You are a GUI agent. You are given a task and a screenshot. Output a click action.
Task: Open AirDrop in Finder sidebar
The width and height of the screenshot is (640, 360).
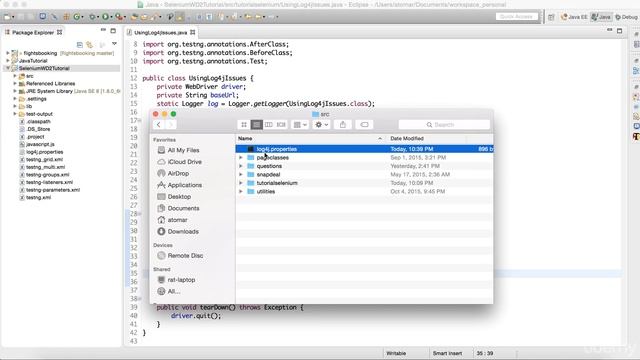pyautogui.click(x=178, y=173)
